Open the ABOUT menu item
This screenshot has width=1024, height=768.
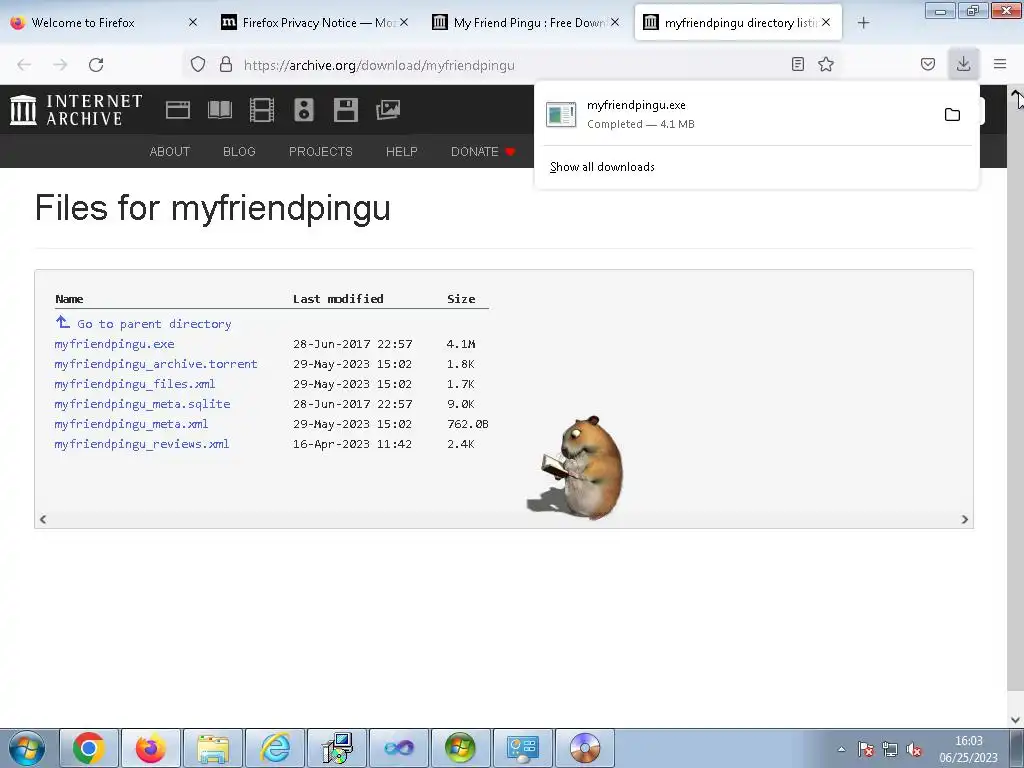coord(170,152)
